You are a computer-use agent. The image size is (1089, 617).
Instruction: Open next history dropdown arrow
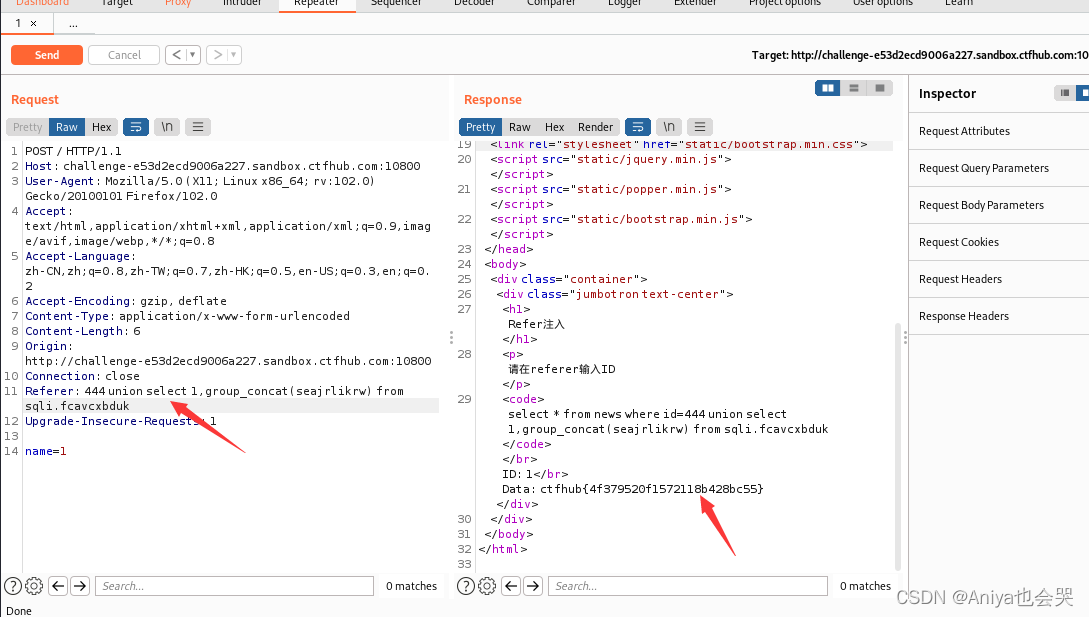pyautogui.click(x=234, y=55)
